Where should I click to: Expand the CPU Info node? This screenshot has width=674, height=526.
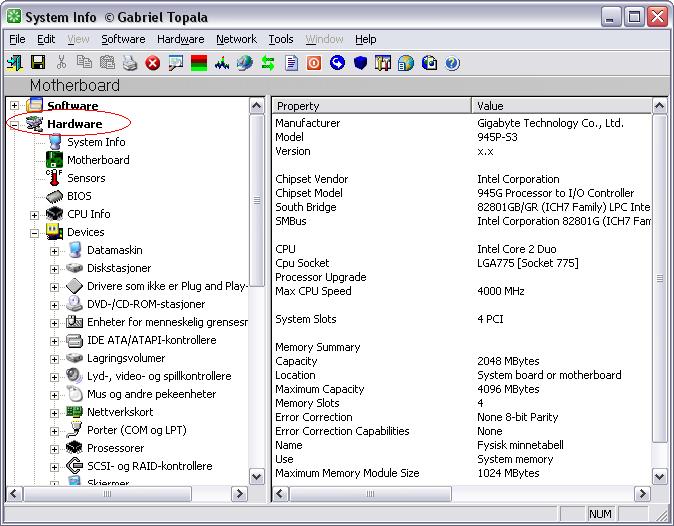(x=35, y=214)
